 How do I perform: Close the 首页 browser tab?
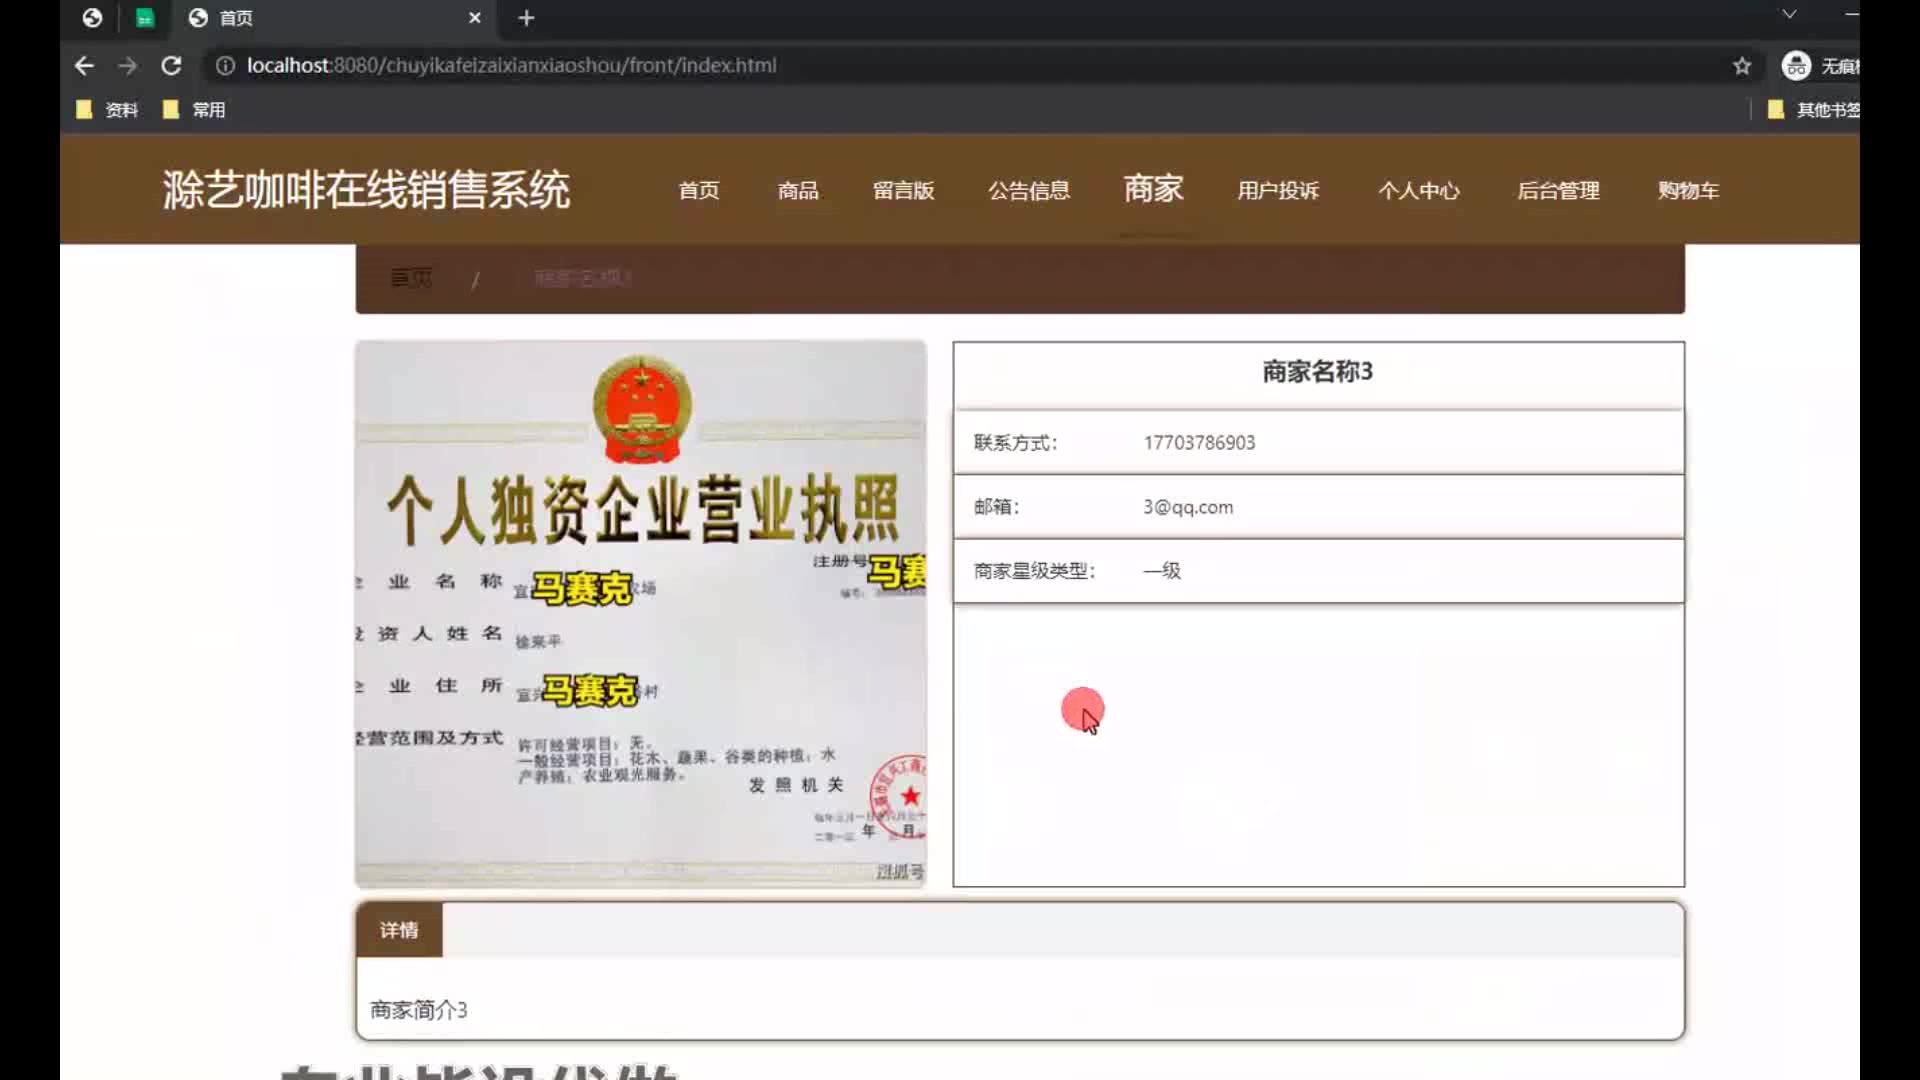pyautogui.click(x=475, y=18)
